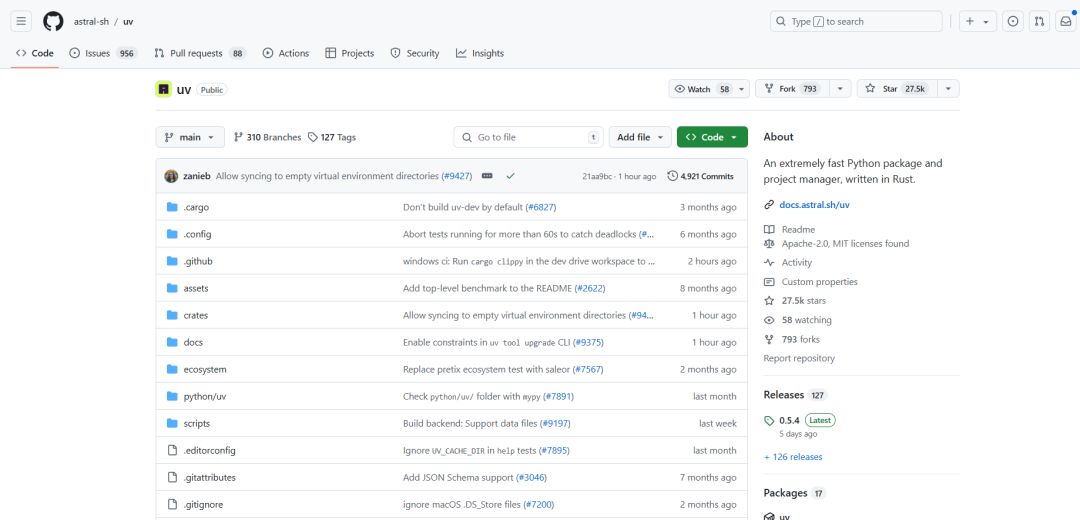Click zanieb's avatar in the commit bar
Image resolution: width=1080 pixels, height=520 pixels.
pos(172,176)
